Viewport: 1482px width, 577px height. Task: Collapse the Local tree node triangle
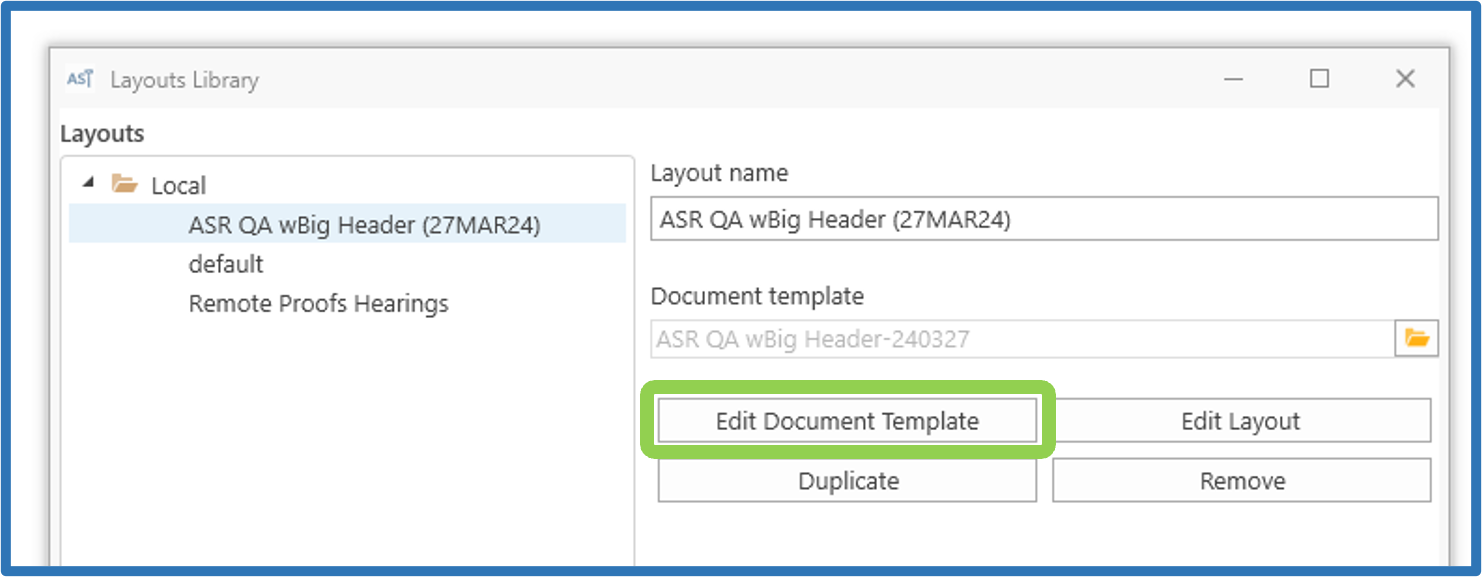point(89,183)
